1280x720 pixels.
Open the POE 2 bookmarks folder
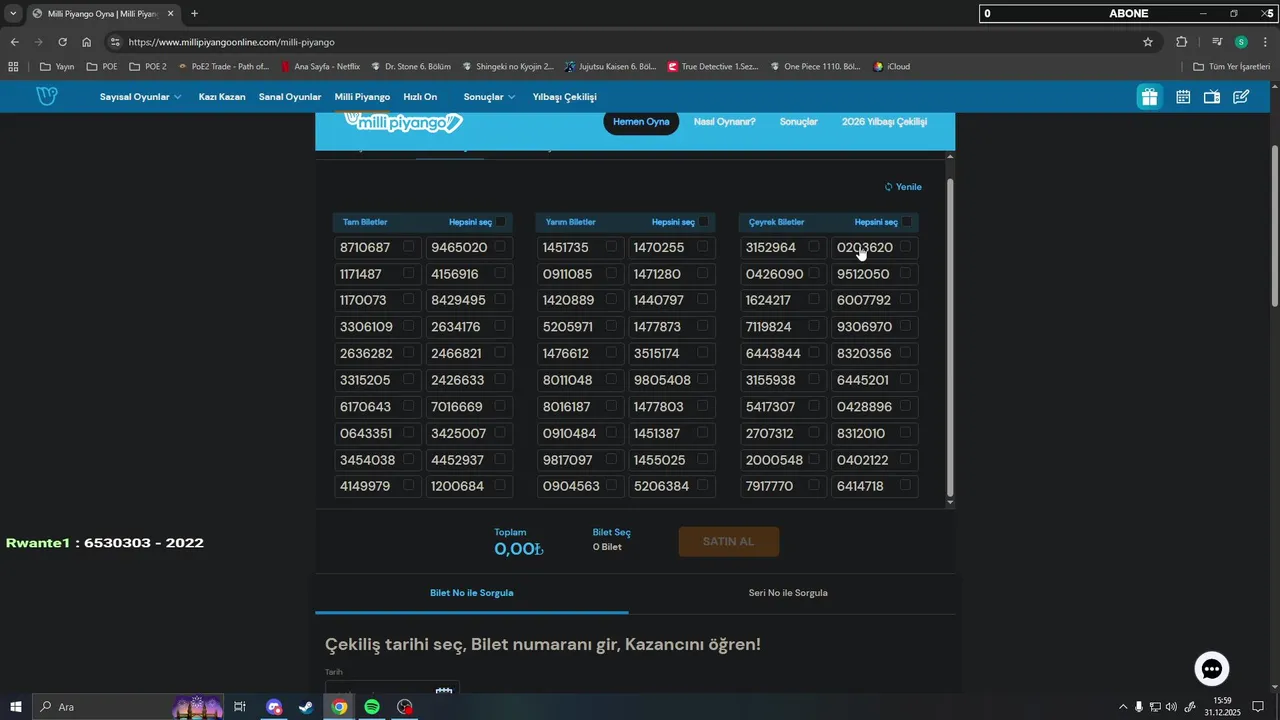pos(148,67)
